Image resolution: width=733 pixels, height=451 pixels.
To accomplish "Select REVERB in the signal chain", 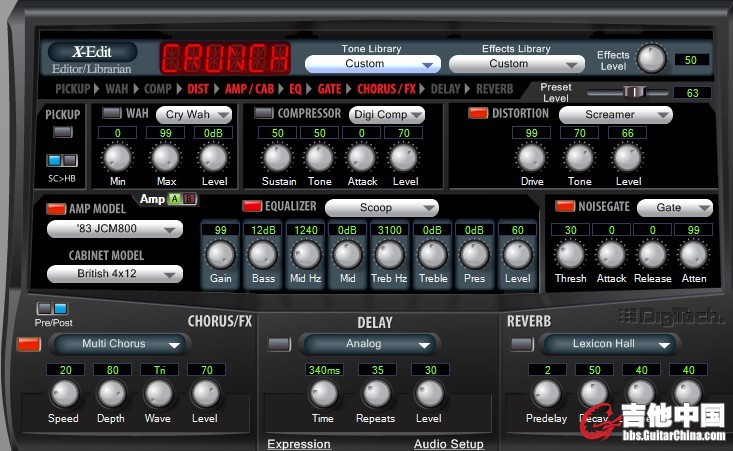I will pos(495,89).
